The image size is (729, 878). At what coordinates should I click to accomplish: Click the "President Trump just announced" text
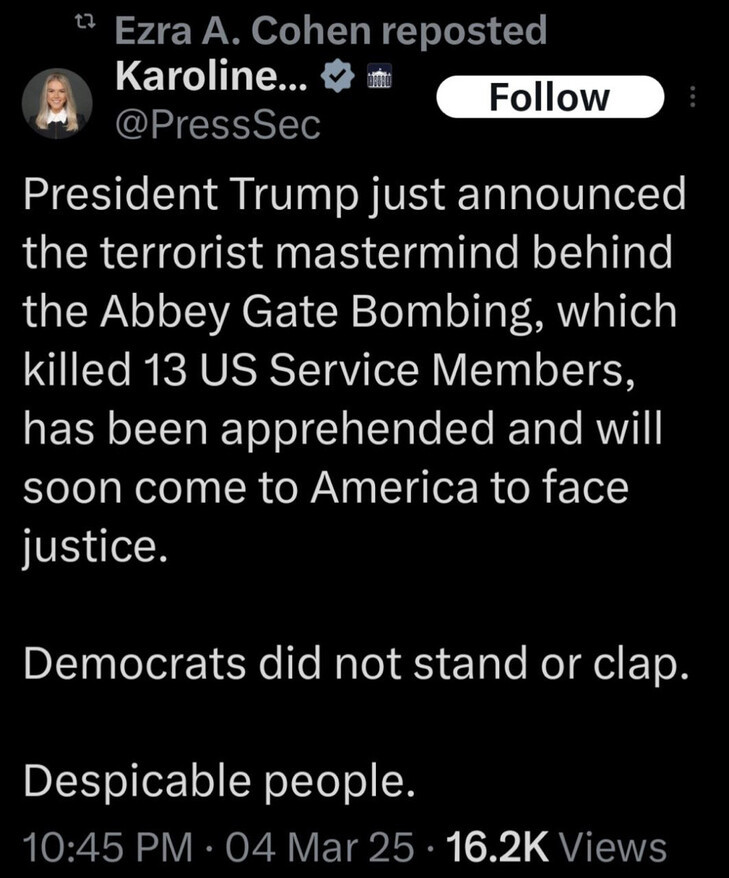(x=354, y=195)
